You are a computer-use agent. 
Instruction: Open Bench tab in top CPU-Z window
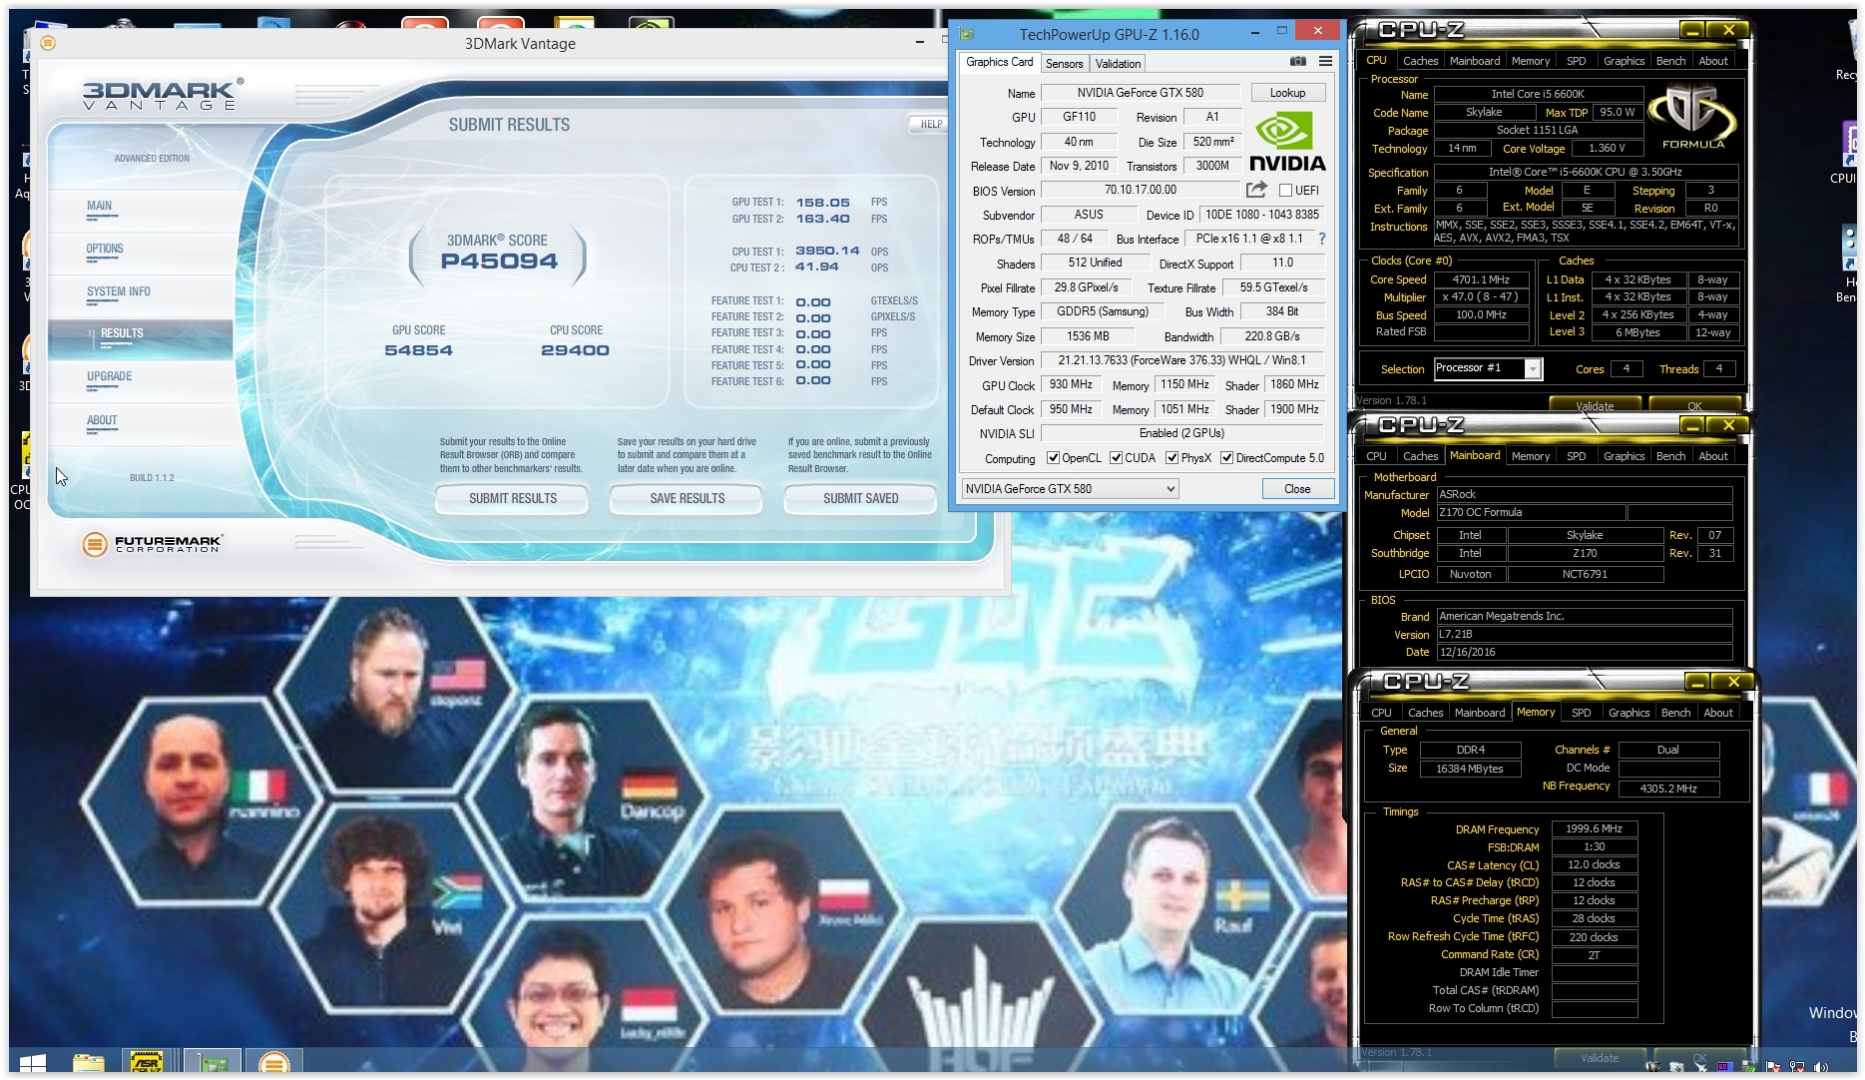tap(1670, 61)
